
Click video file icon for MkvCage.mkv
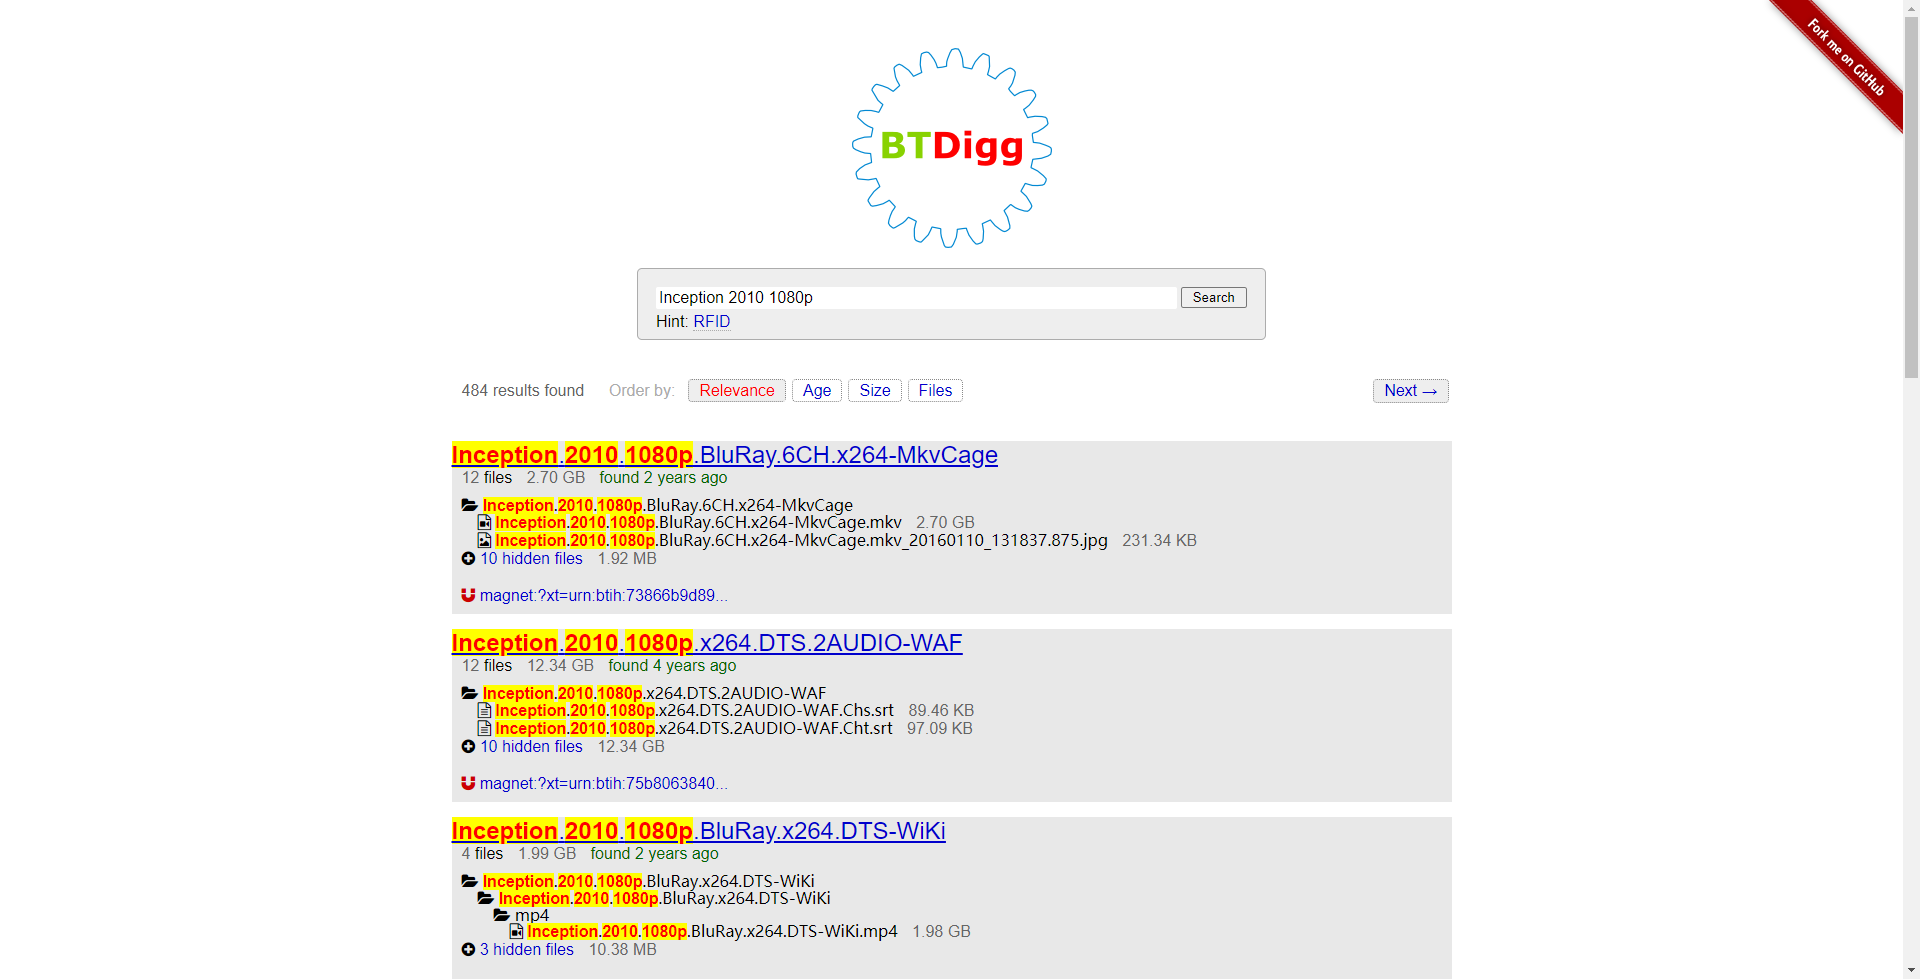(485, 522)
